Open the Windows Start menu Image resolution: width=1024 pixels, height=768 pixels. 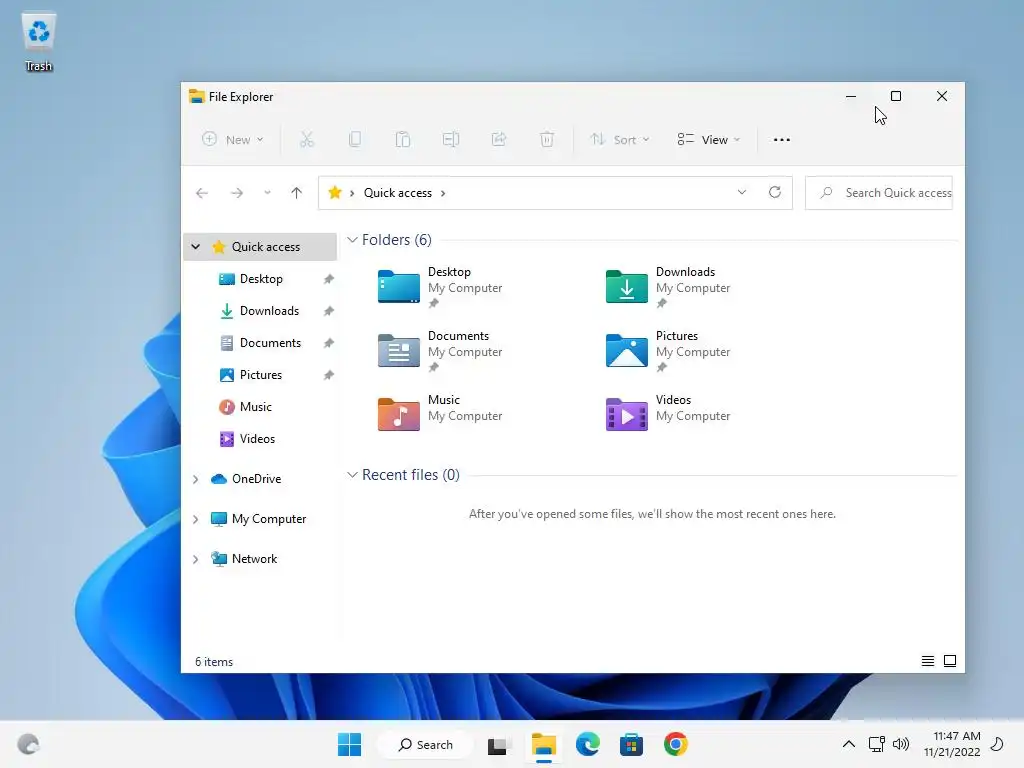click(x=349, y=744)
